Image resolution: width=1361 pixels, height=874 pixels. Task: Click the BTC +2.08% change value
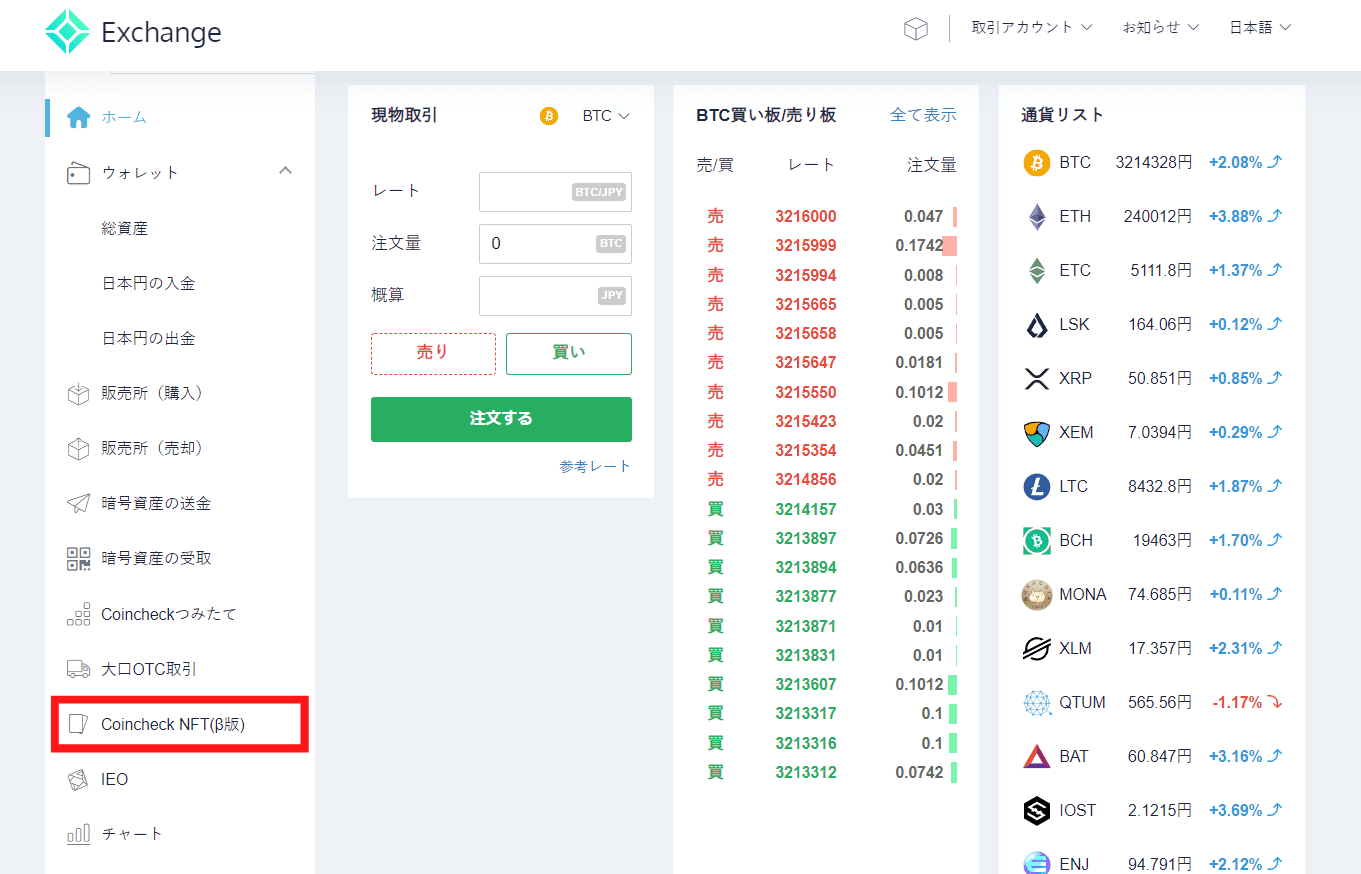(x=1235, y=162)
